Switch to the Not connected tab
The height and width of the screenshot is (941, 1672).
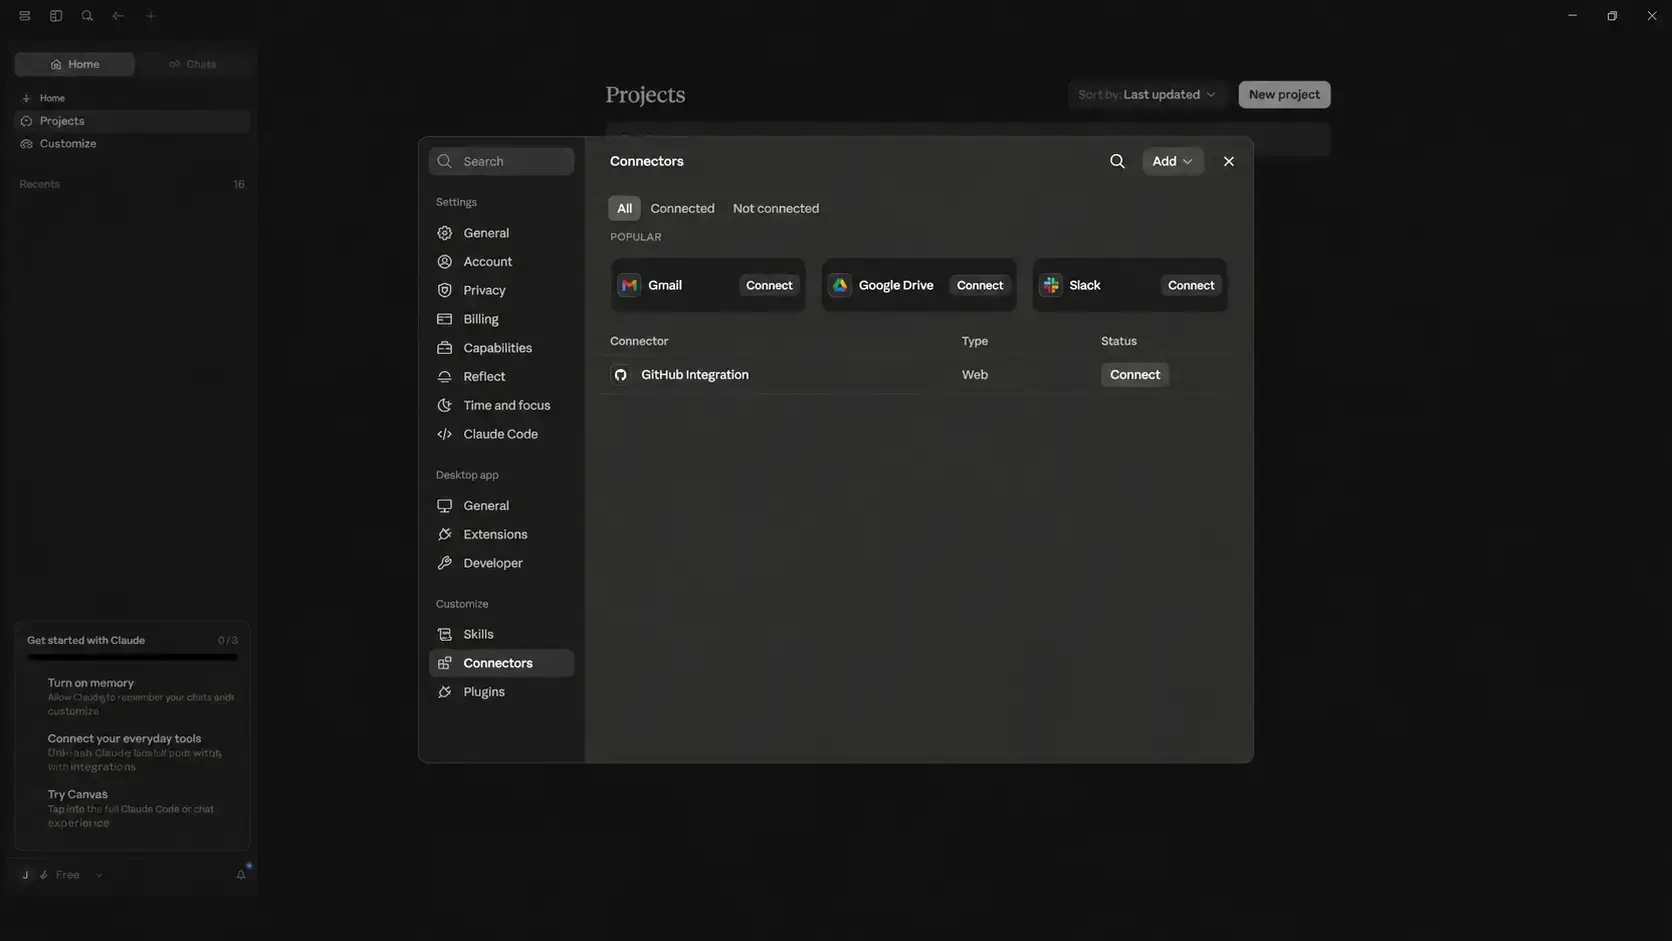pos(775,208)
